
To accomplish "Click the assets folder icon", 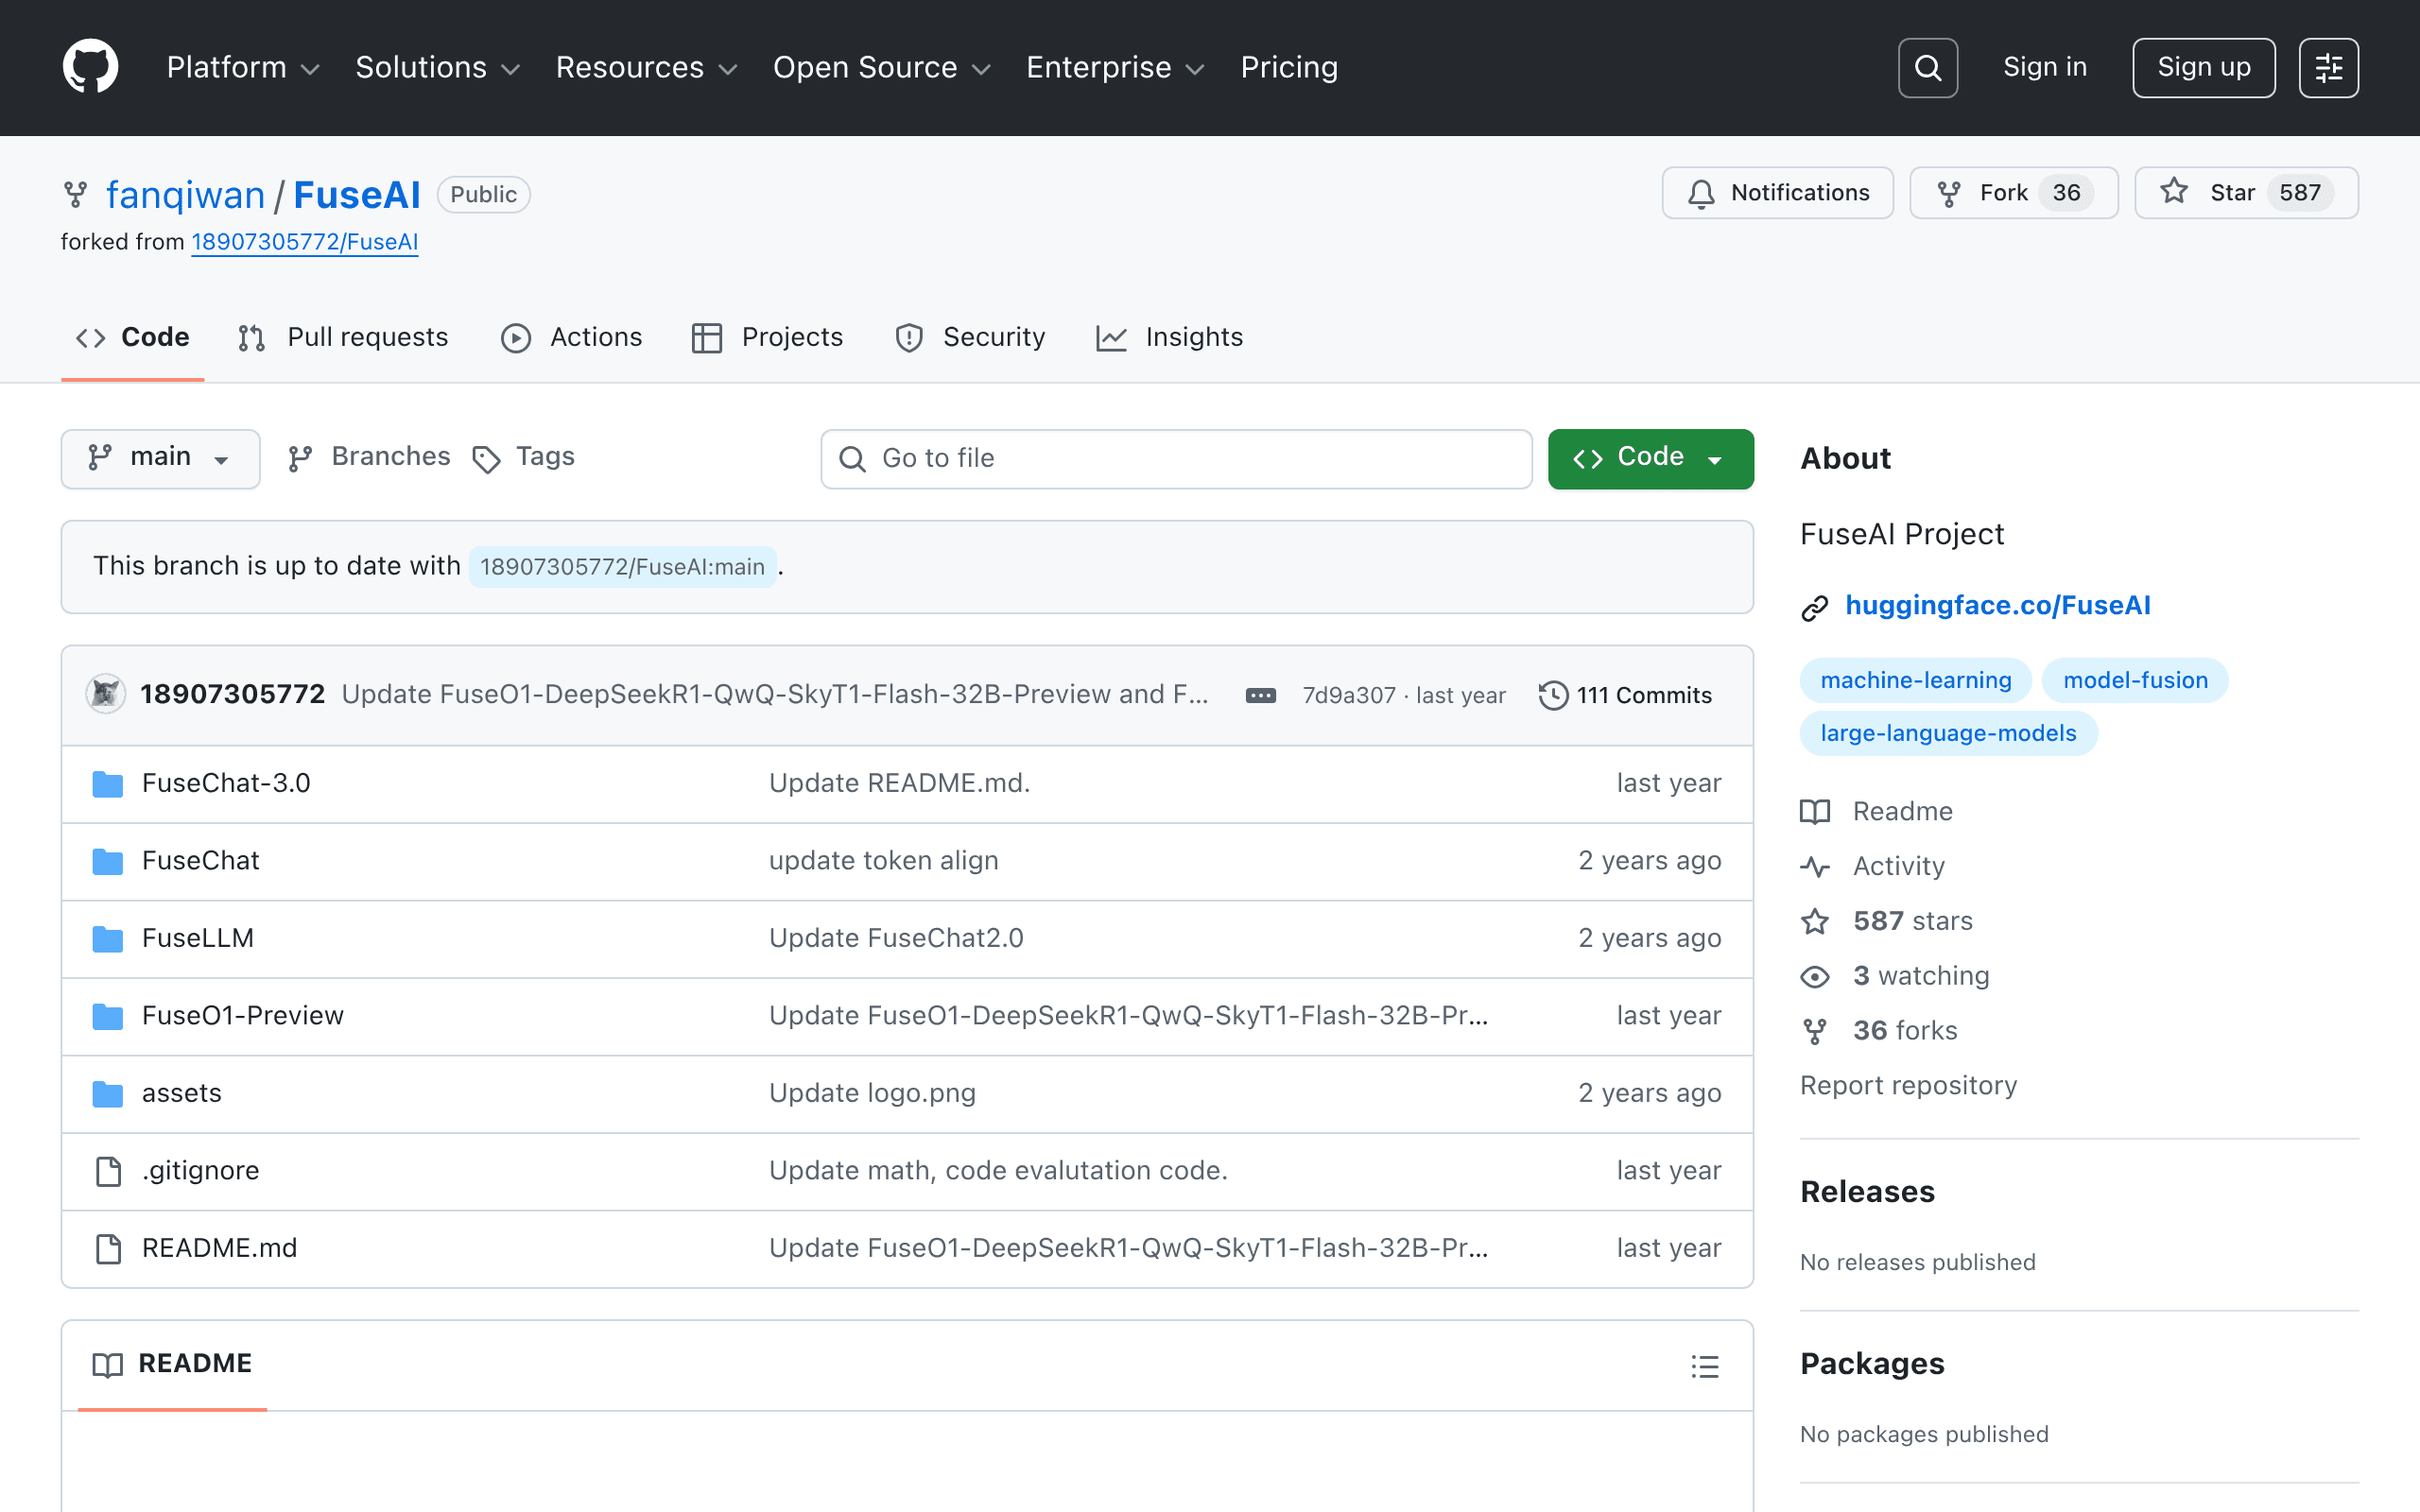I will click(x=108, y=1094).
